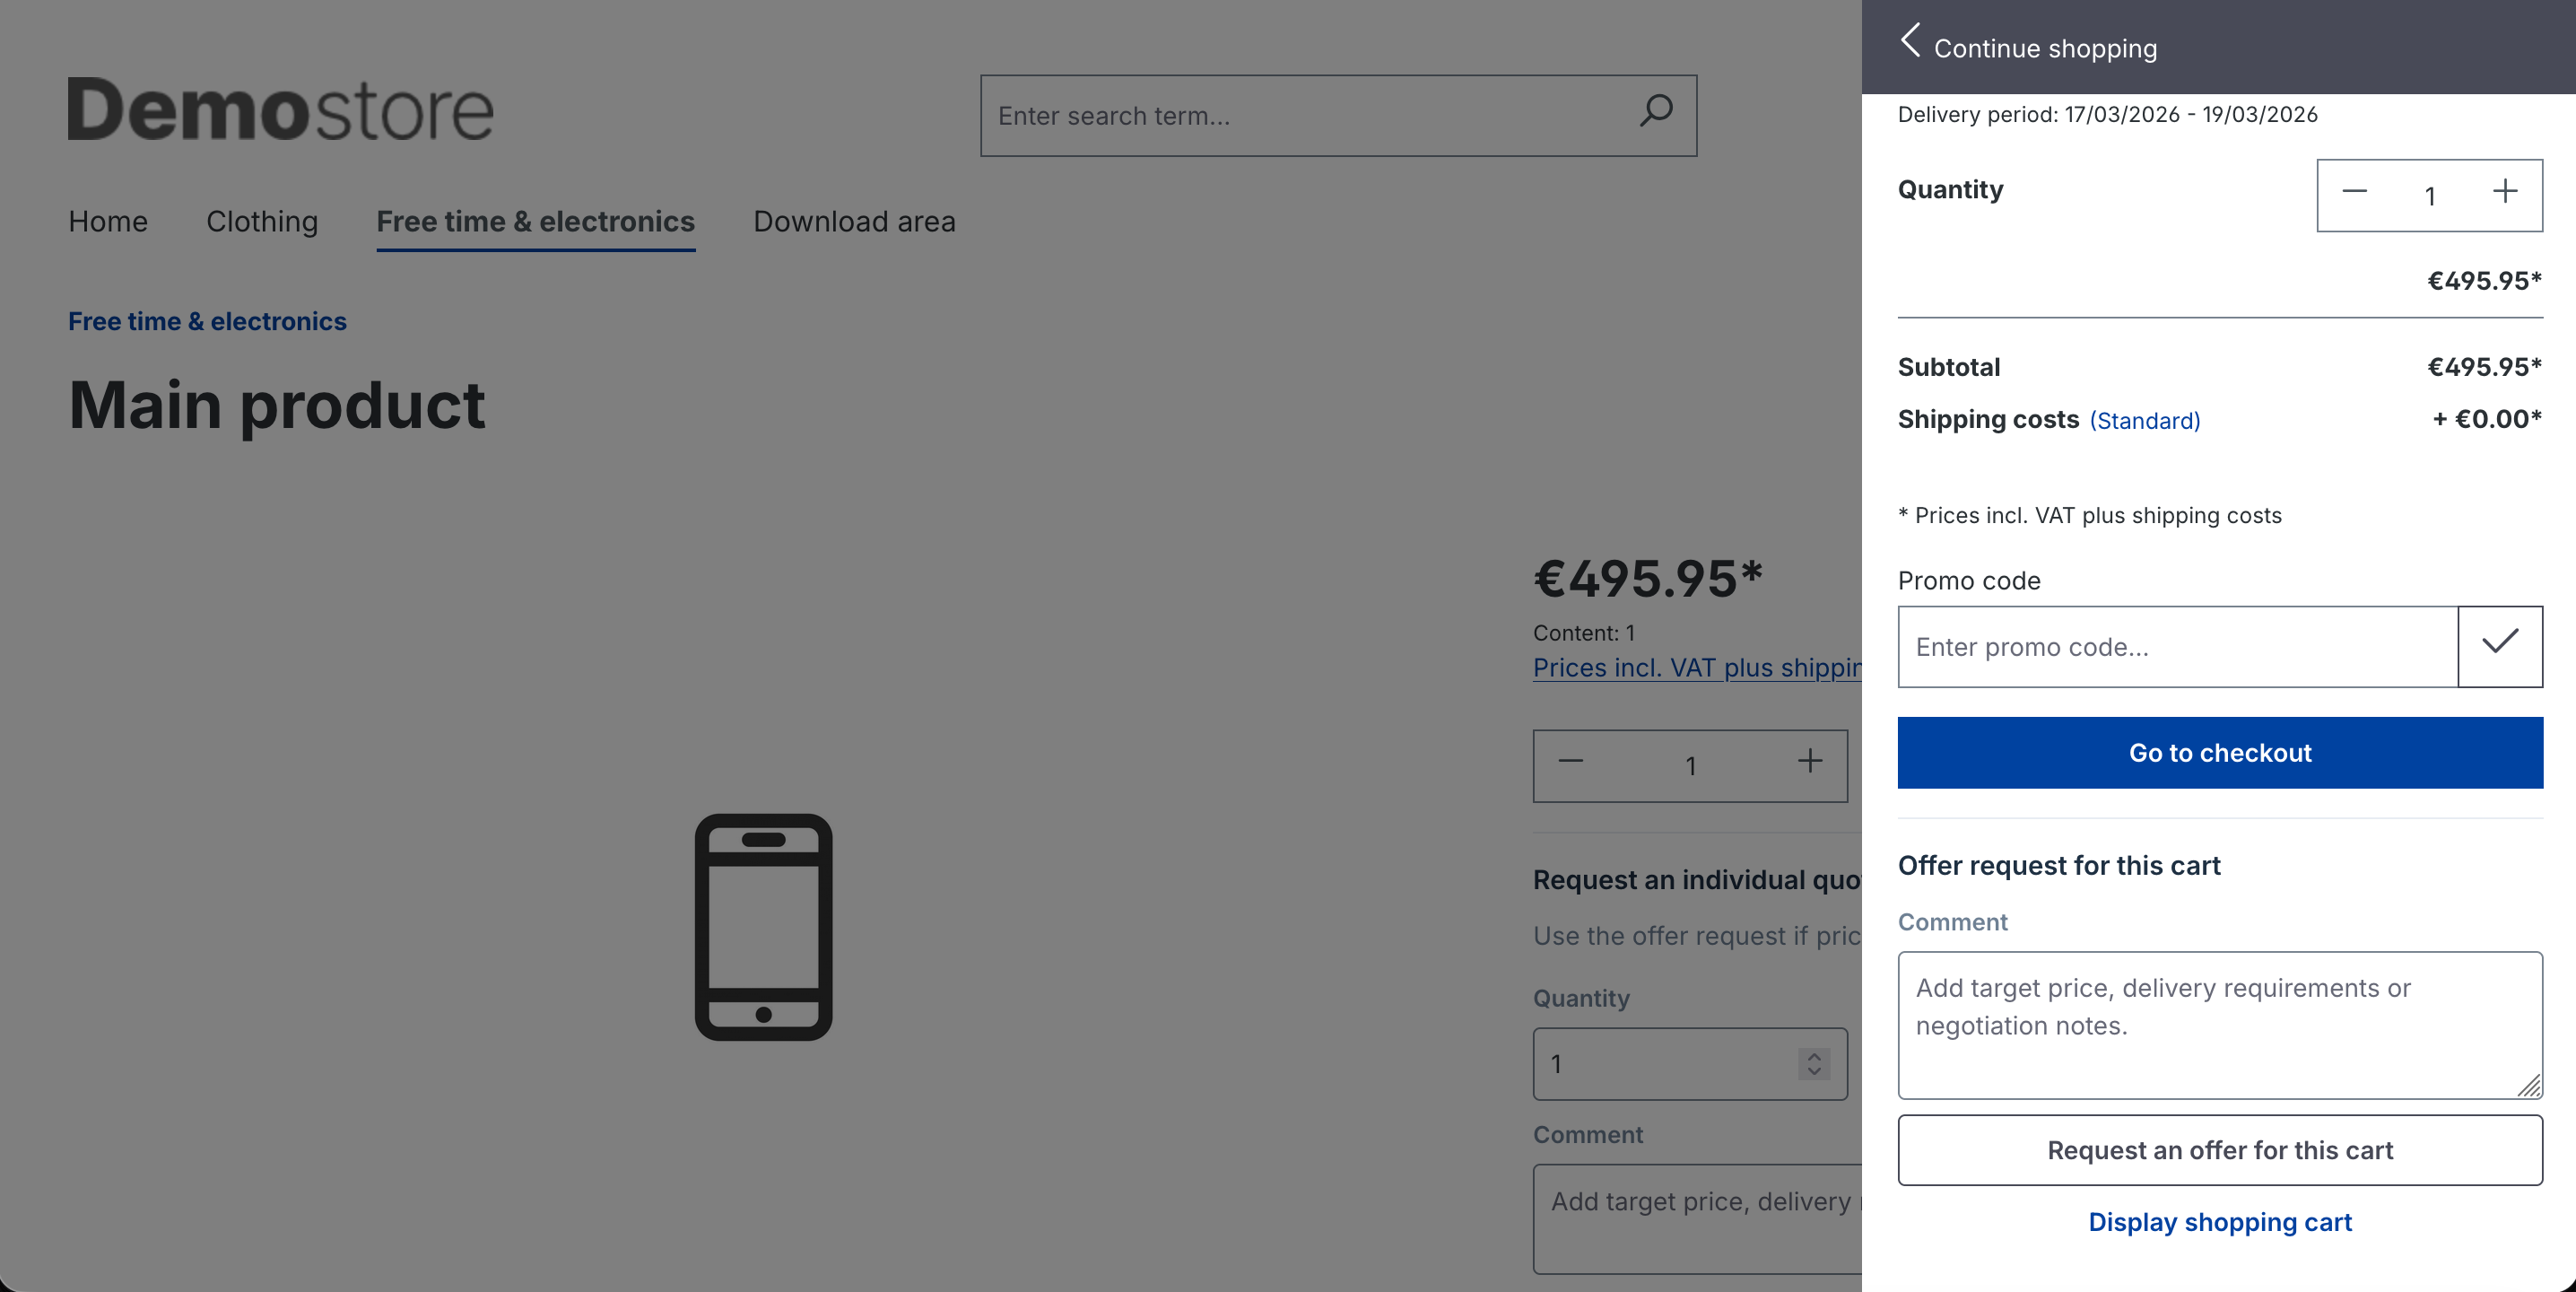Click the Free time & electronics breadcrumb
2576x1292 pixels.
pos(207,321)
